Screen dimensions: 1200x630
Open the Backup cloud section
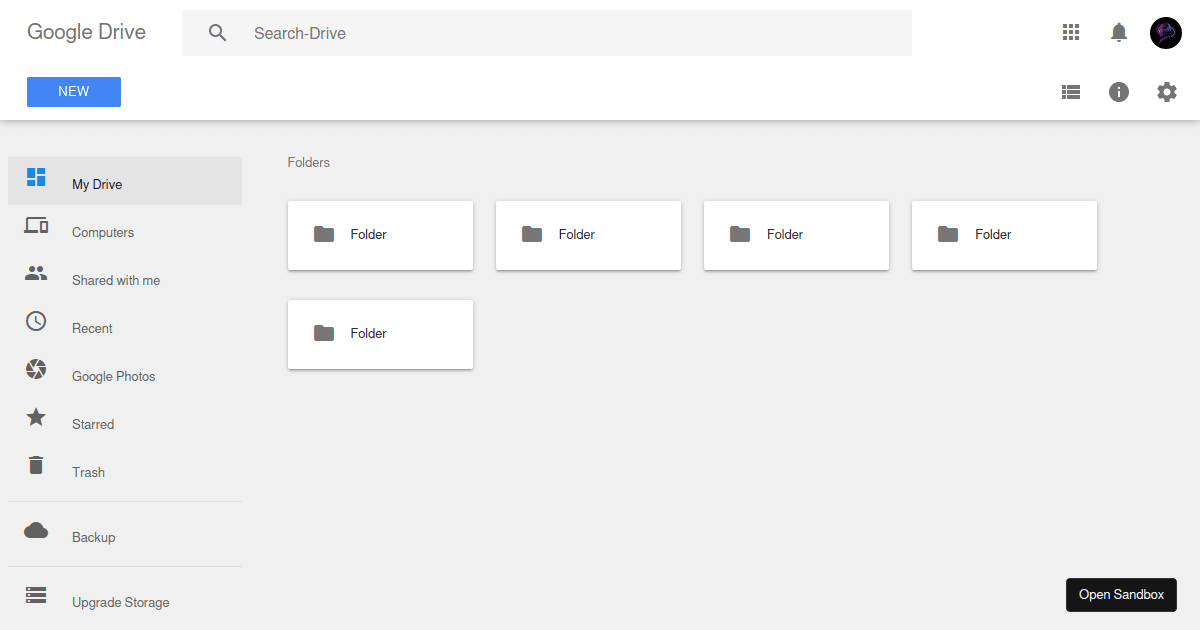coord(93,537)
